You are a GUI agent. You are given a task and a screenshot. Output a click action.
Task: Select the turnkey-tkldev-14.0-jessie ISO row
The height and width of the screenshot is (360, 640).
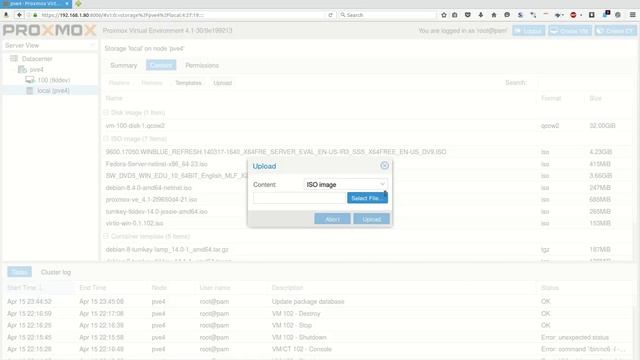[367, 211]
